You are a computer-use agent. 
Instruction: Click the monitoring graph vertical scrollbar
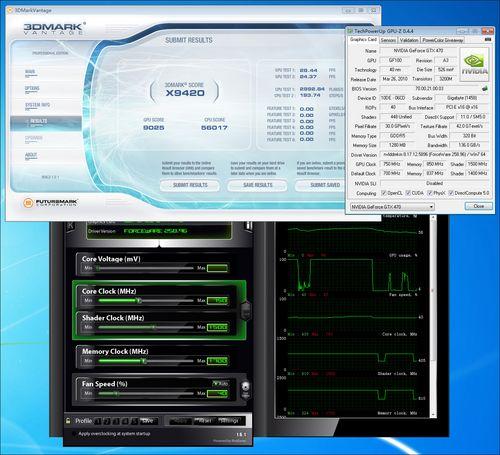coord(433,316)
